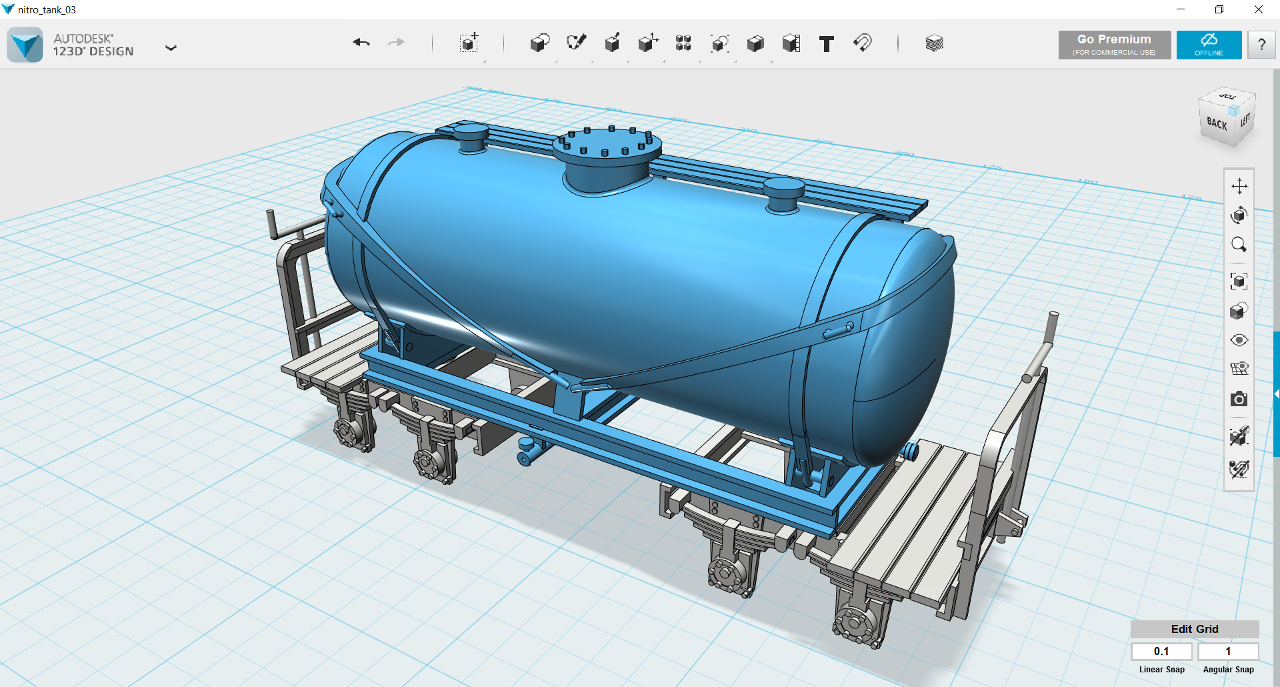Click the BACK face of view cube
Viewport: 1280px width, 687px height.
tap(1216, 124)
